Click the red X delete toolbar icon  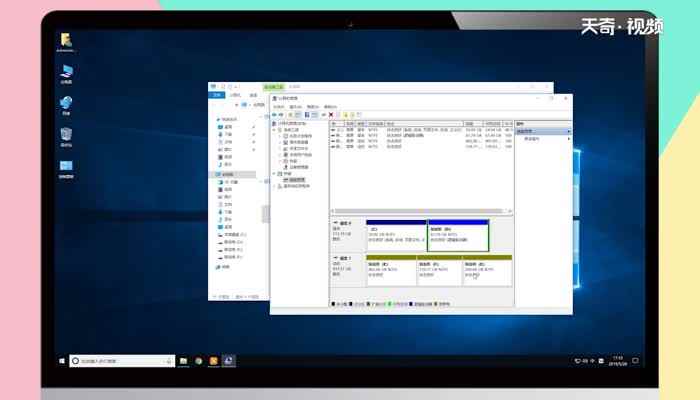click(331, 115)
